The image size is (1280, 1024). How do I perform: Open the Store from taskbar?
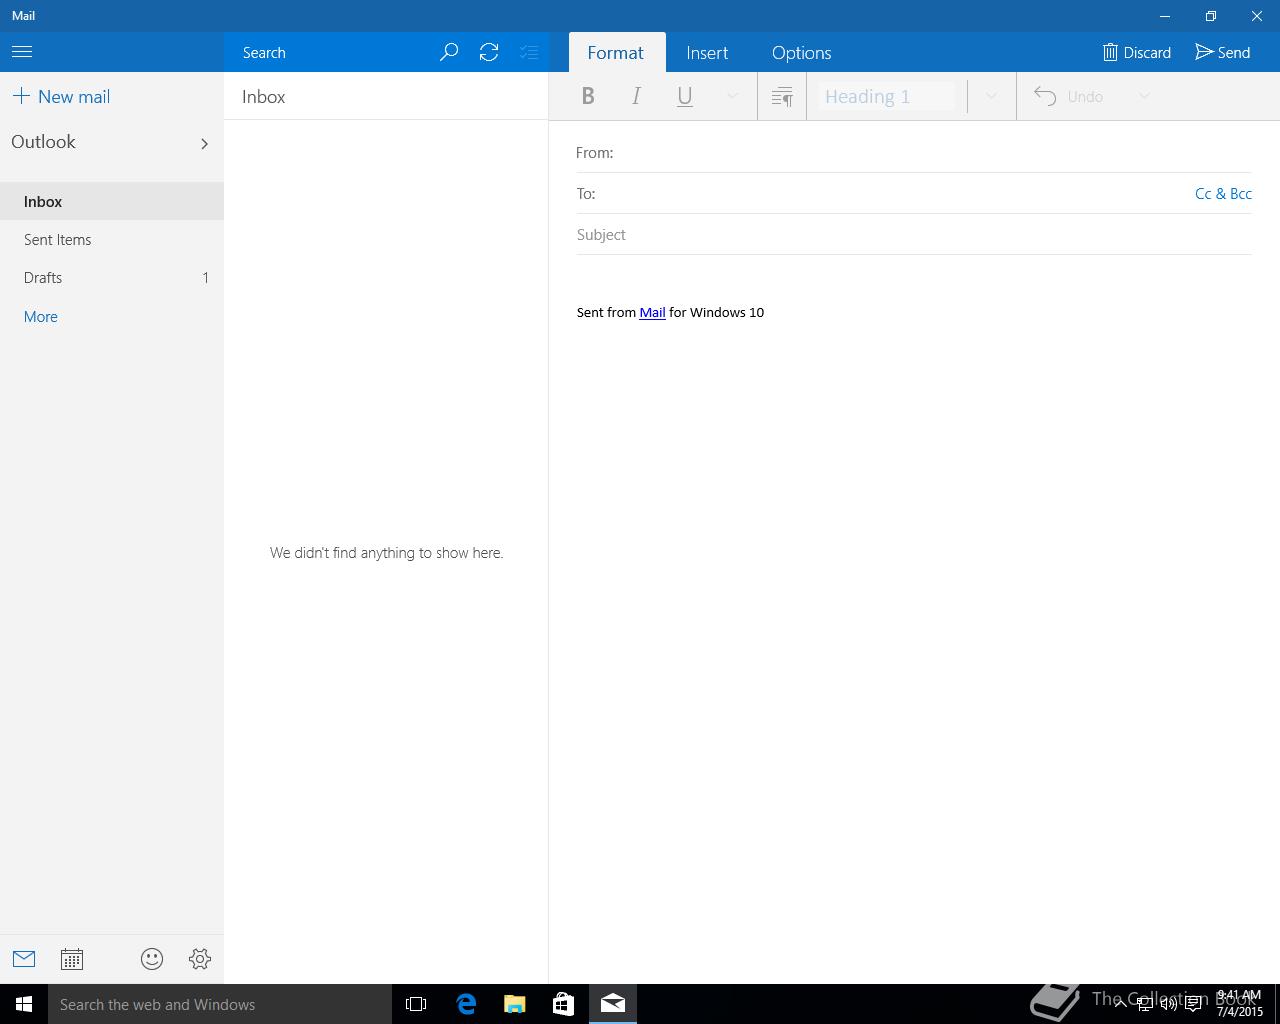(563, 1004)
